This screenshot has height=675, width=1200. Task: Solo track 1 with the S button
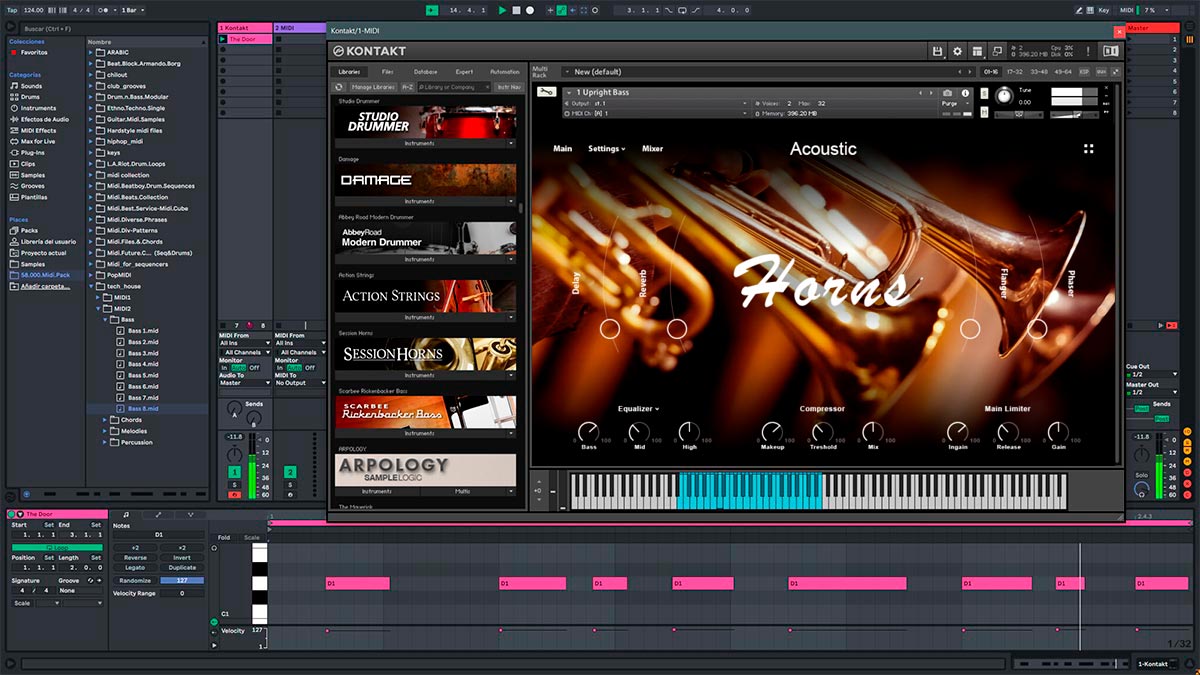coord(235,485)
